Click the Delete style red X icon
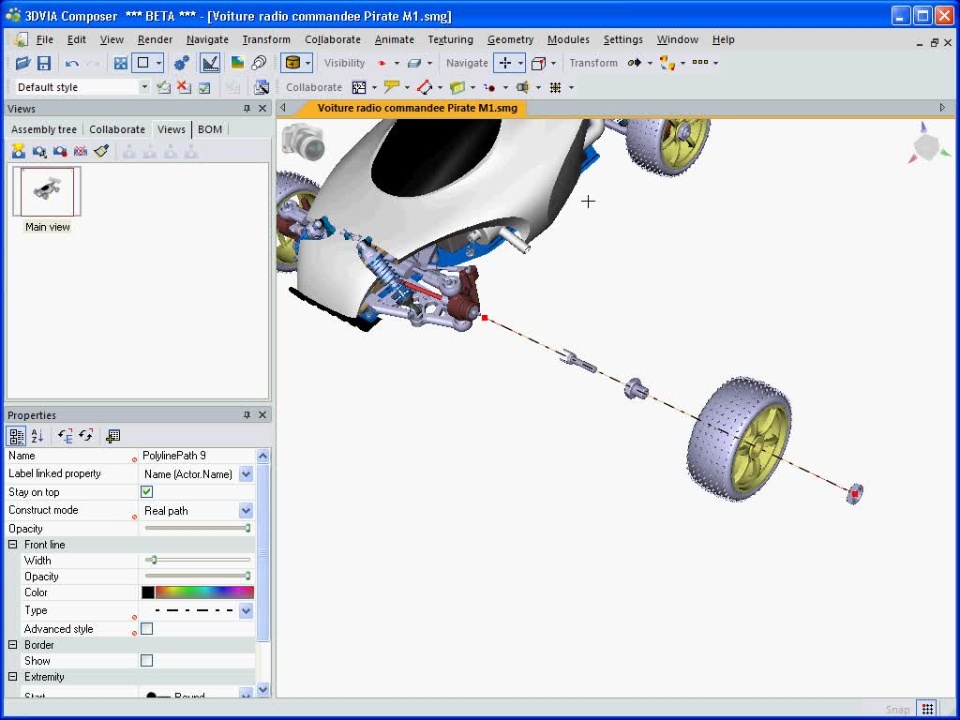Image resolution: width=960 pixels, height=720 pixels. click(x=184, y=88)
